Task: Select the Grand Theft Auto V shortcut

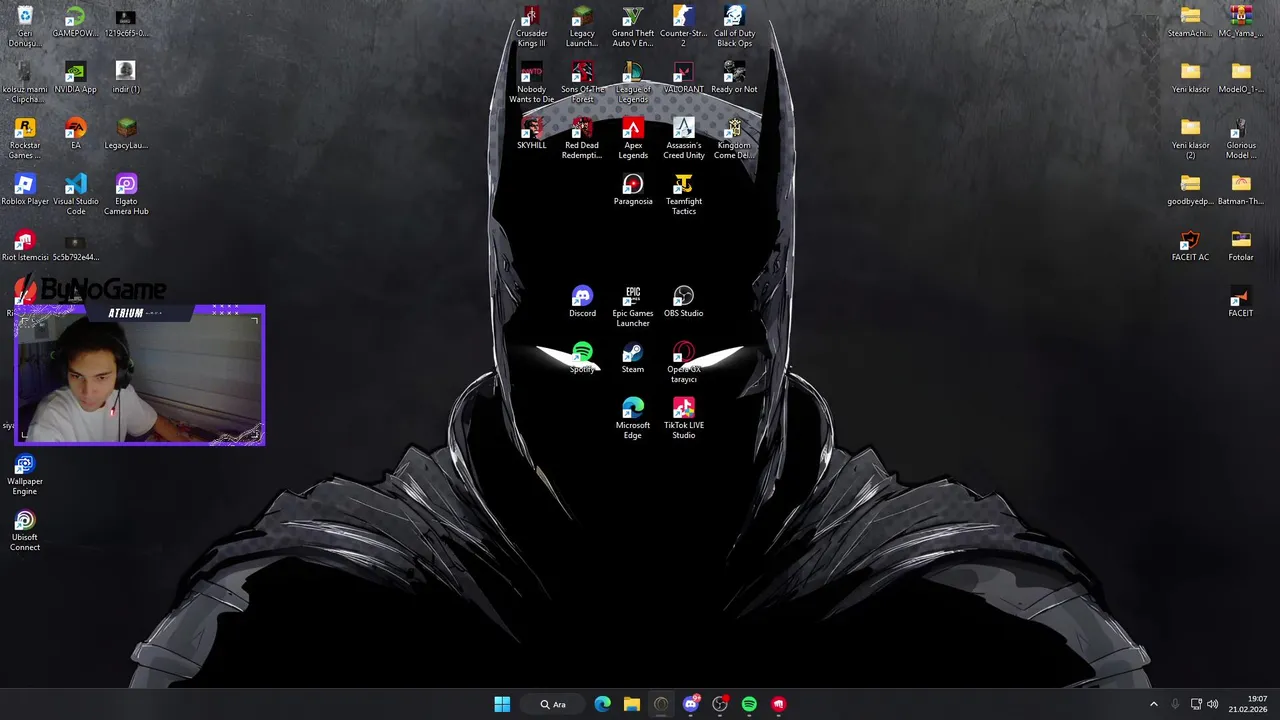Action: pos(633,26)
